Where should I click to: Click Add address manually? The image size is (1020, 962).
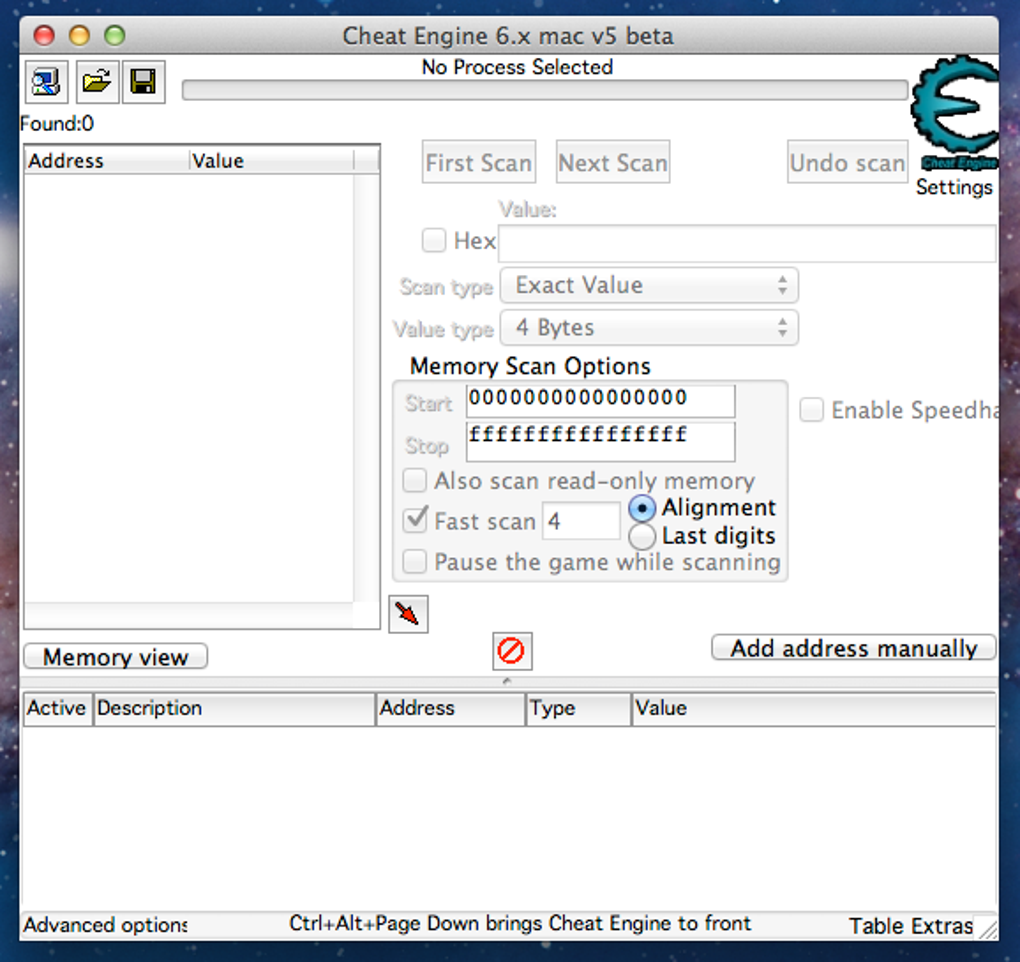[x=853, y=648]
